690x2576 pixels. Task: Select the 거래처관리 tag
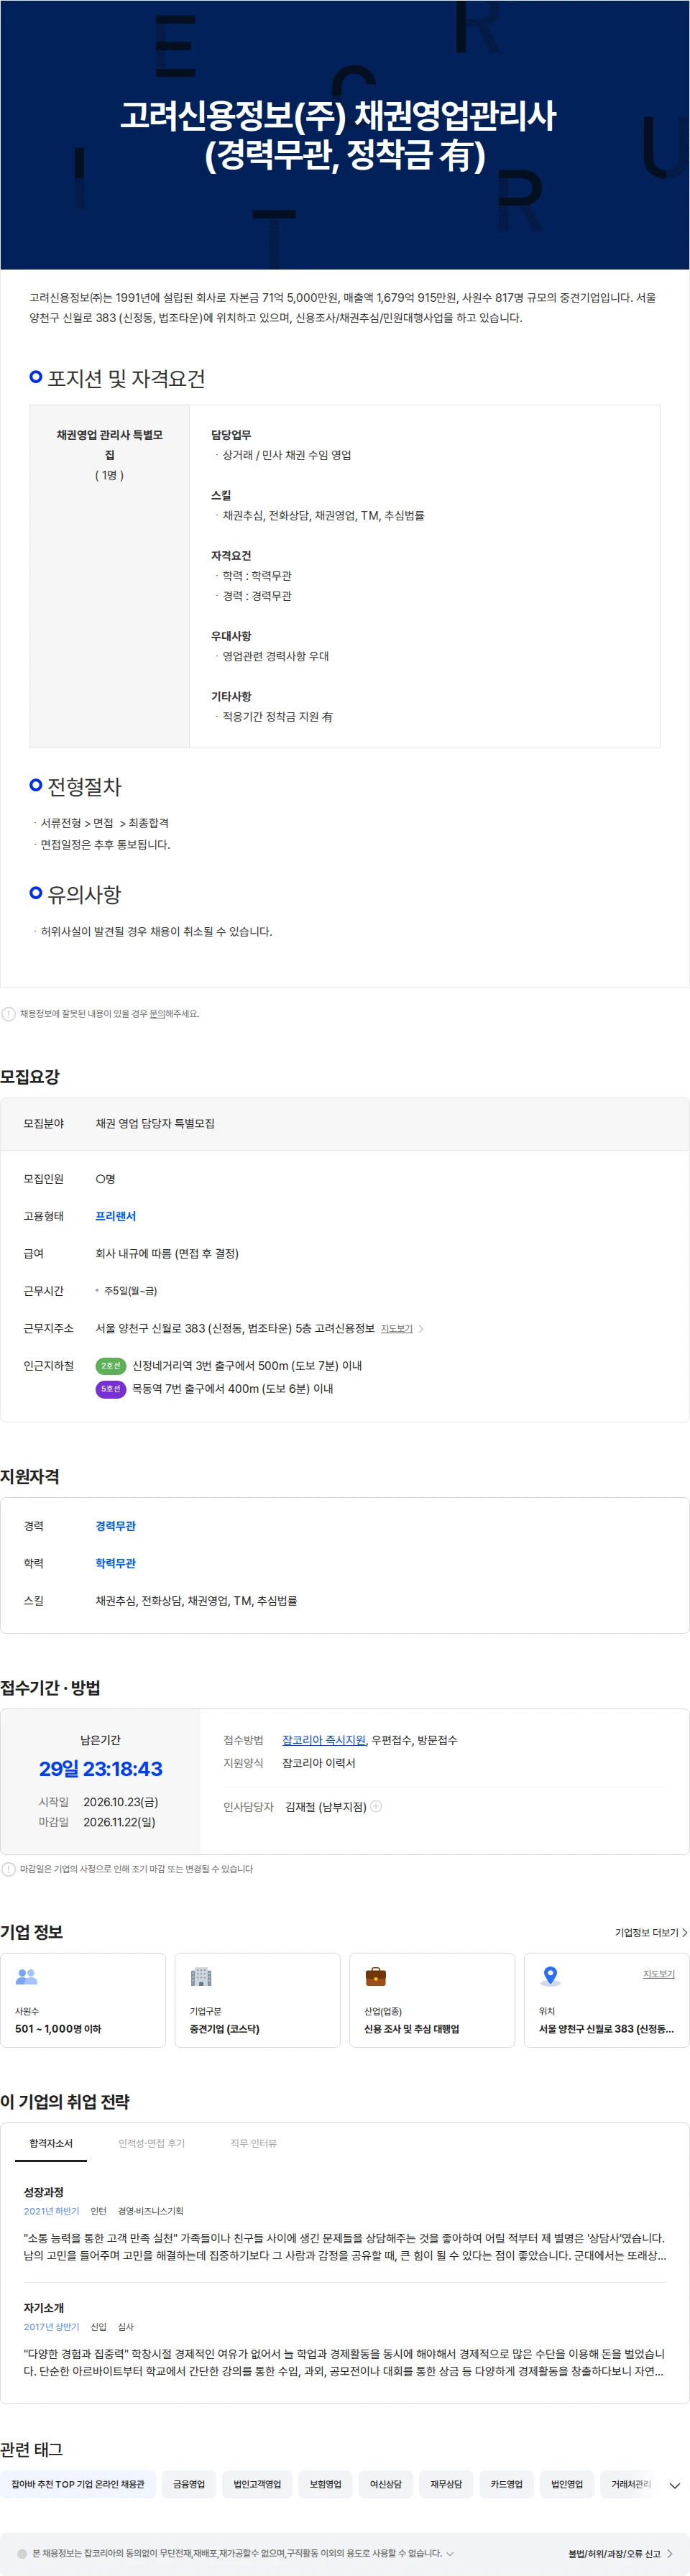point(630,2484)
